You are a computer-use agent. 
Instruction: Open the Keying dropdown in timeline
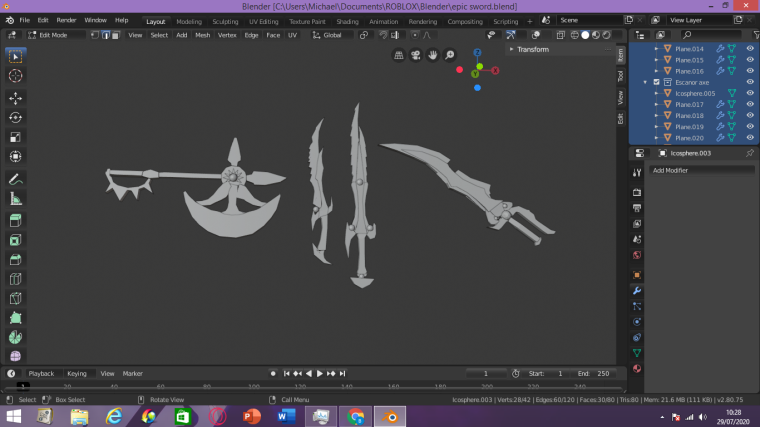77,374
